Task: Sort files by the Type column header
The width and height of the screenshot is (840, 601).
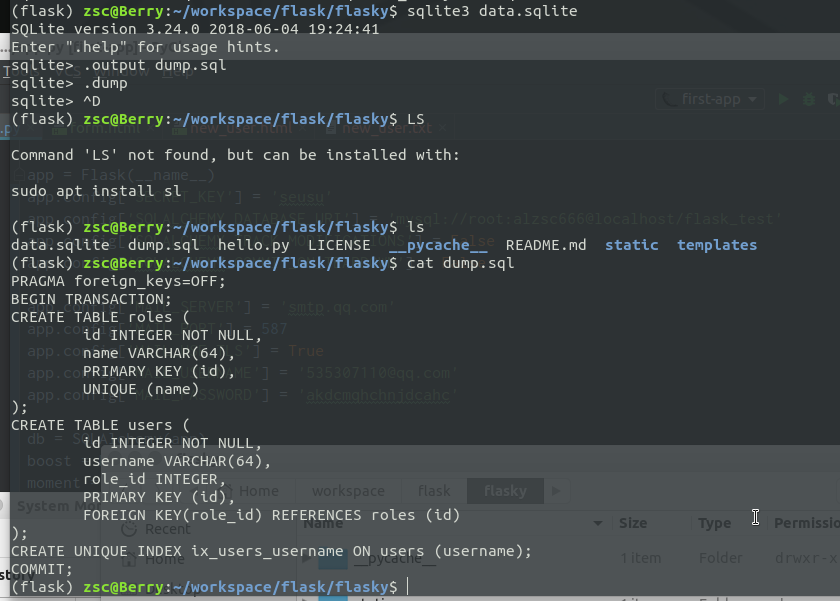Action: (x=715, y=523)
